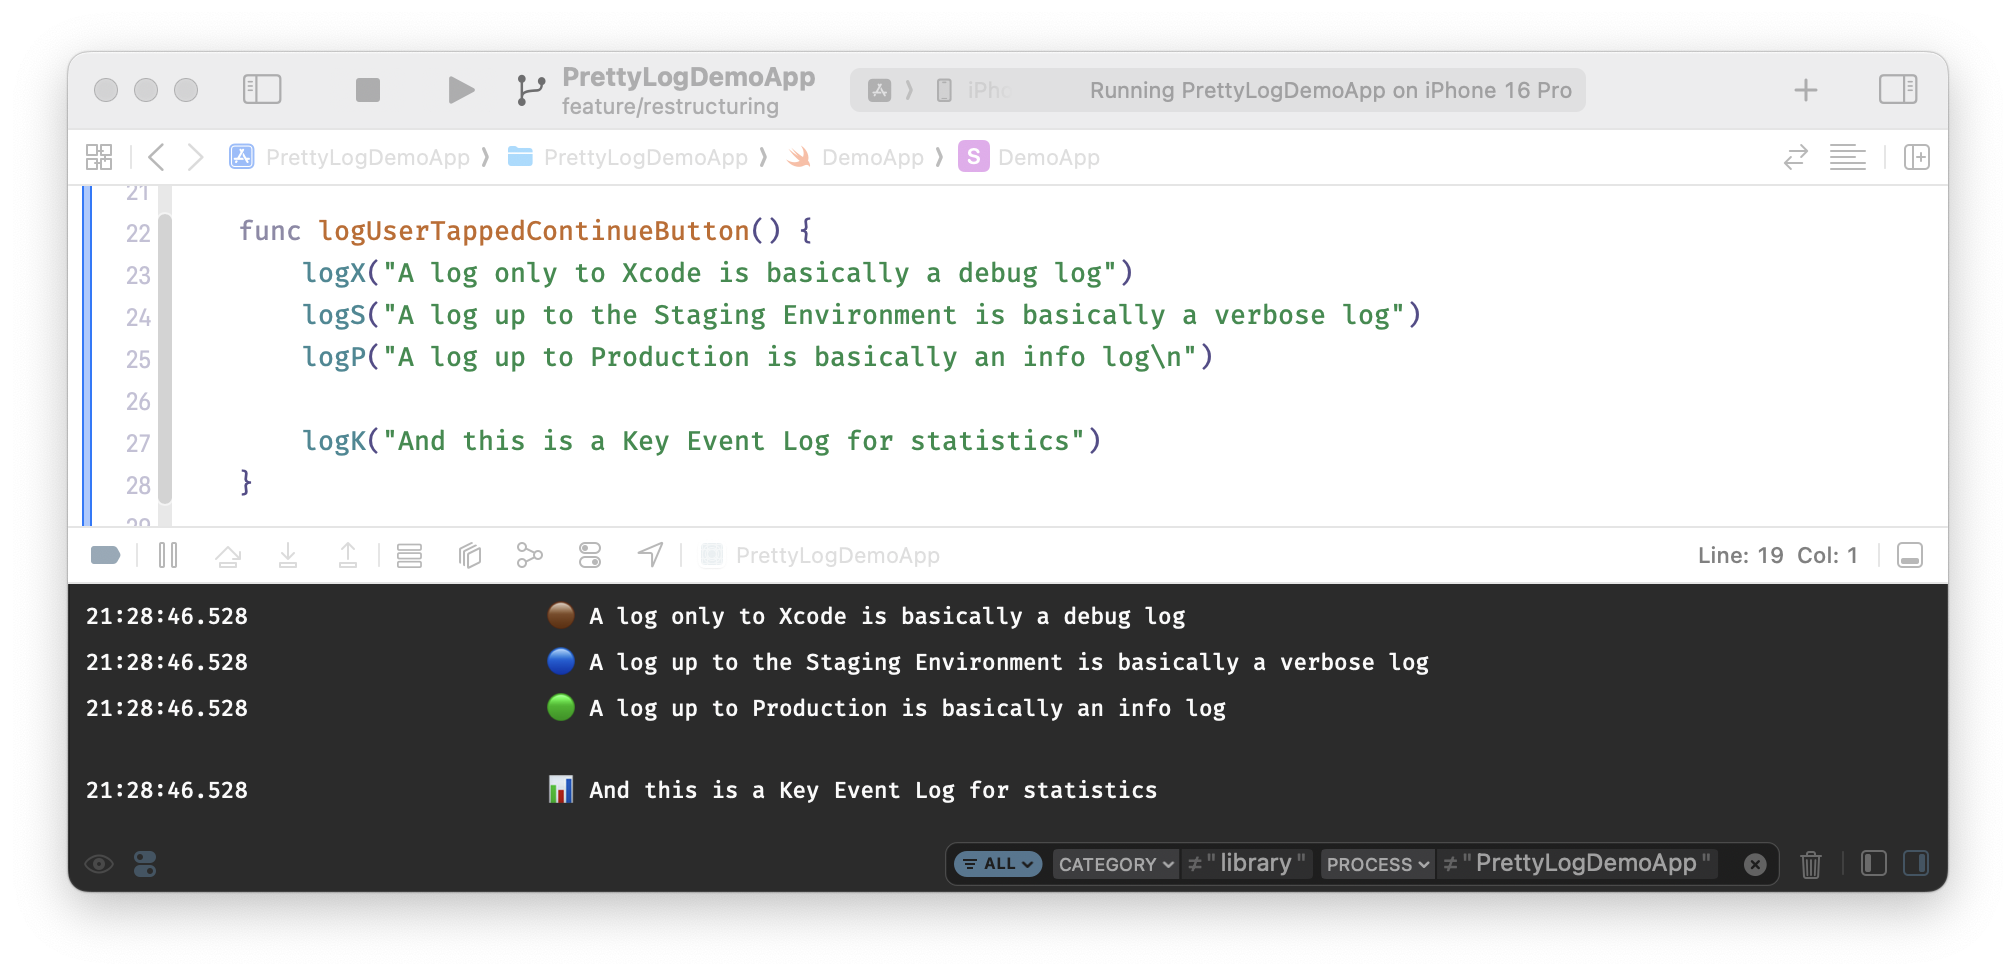Clear the console filter
The width and height of the screenshot is (2016, 976).
click(x=1755, y=865)
